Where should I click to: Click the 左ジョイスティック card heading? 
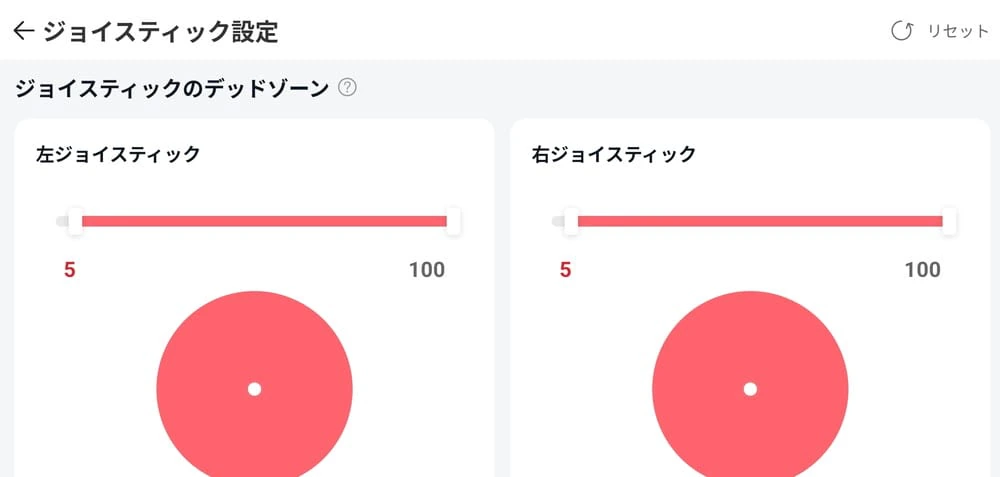(118, 154)
